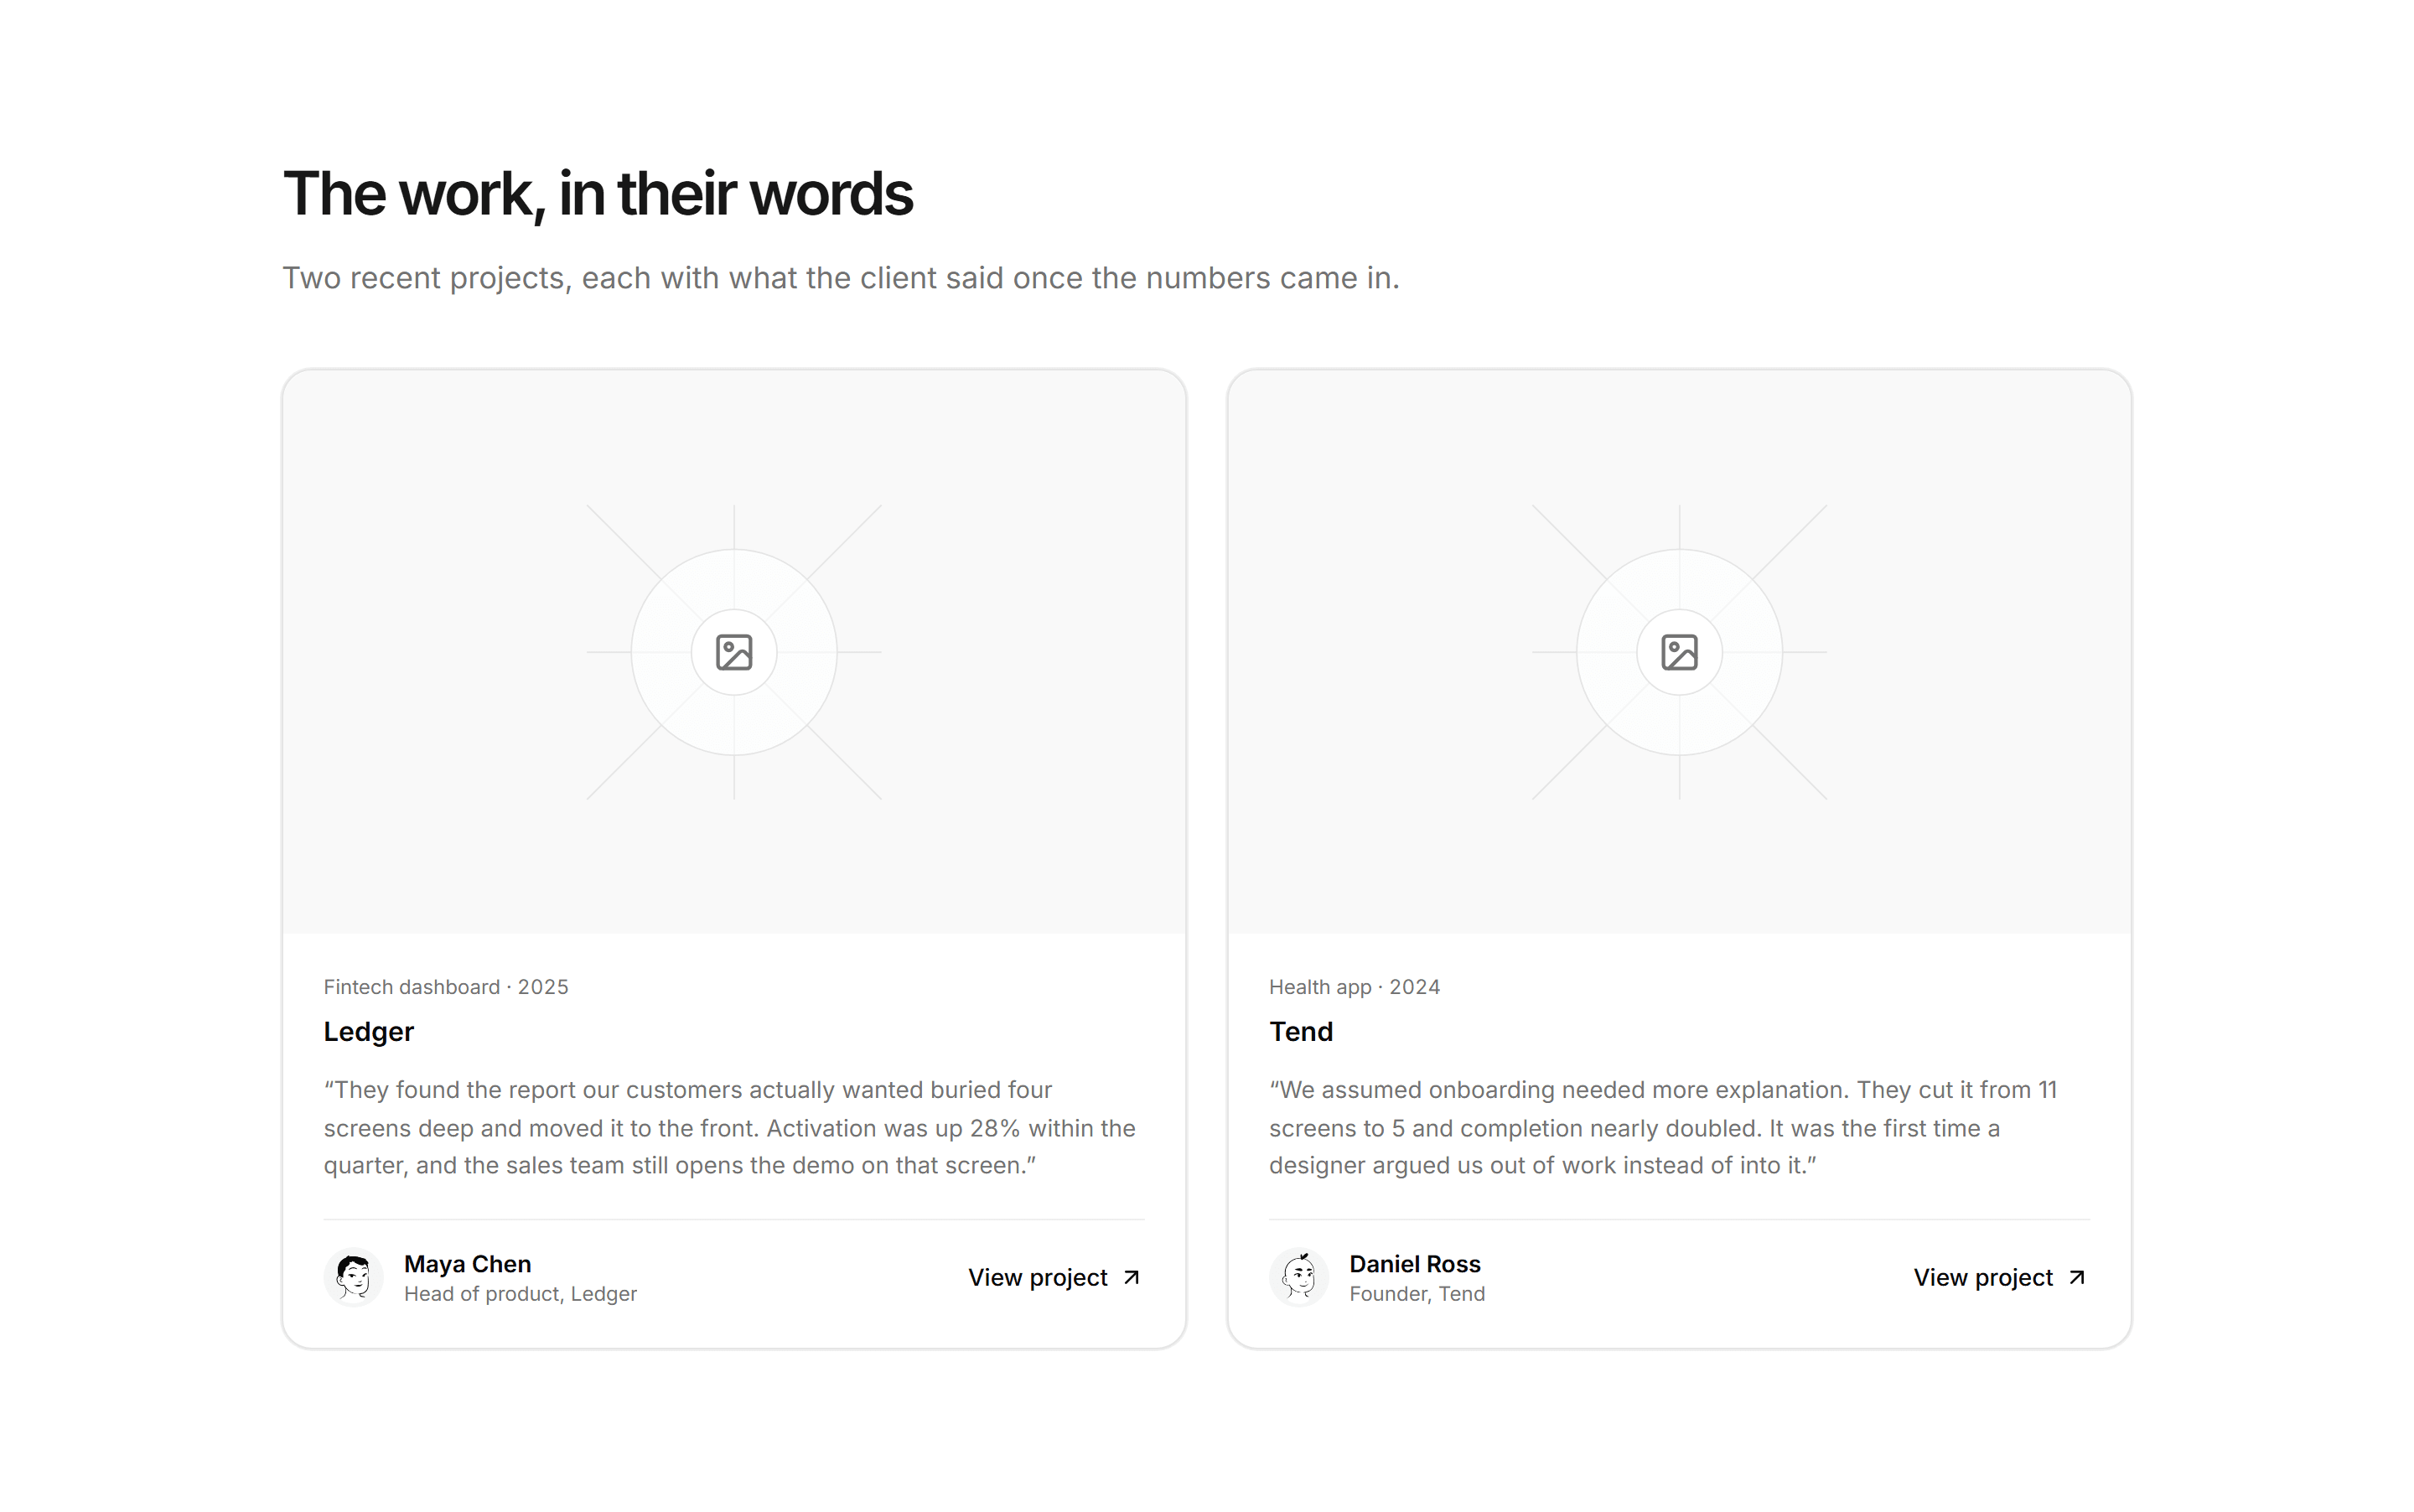Click the name Maya Chen
This screenshot has width=2414, height=1512.
coord(467,1263)
